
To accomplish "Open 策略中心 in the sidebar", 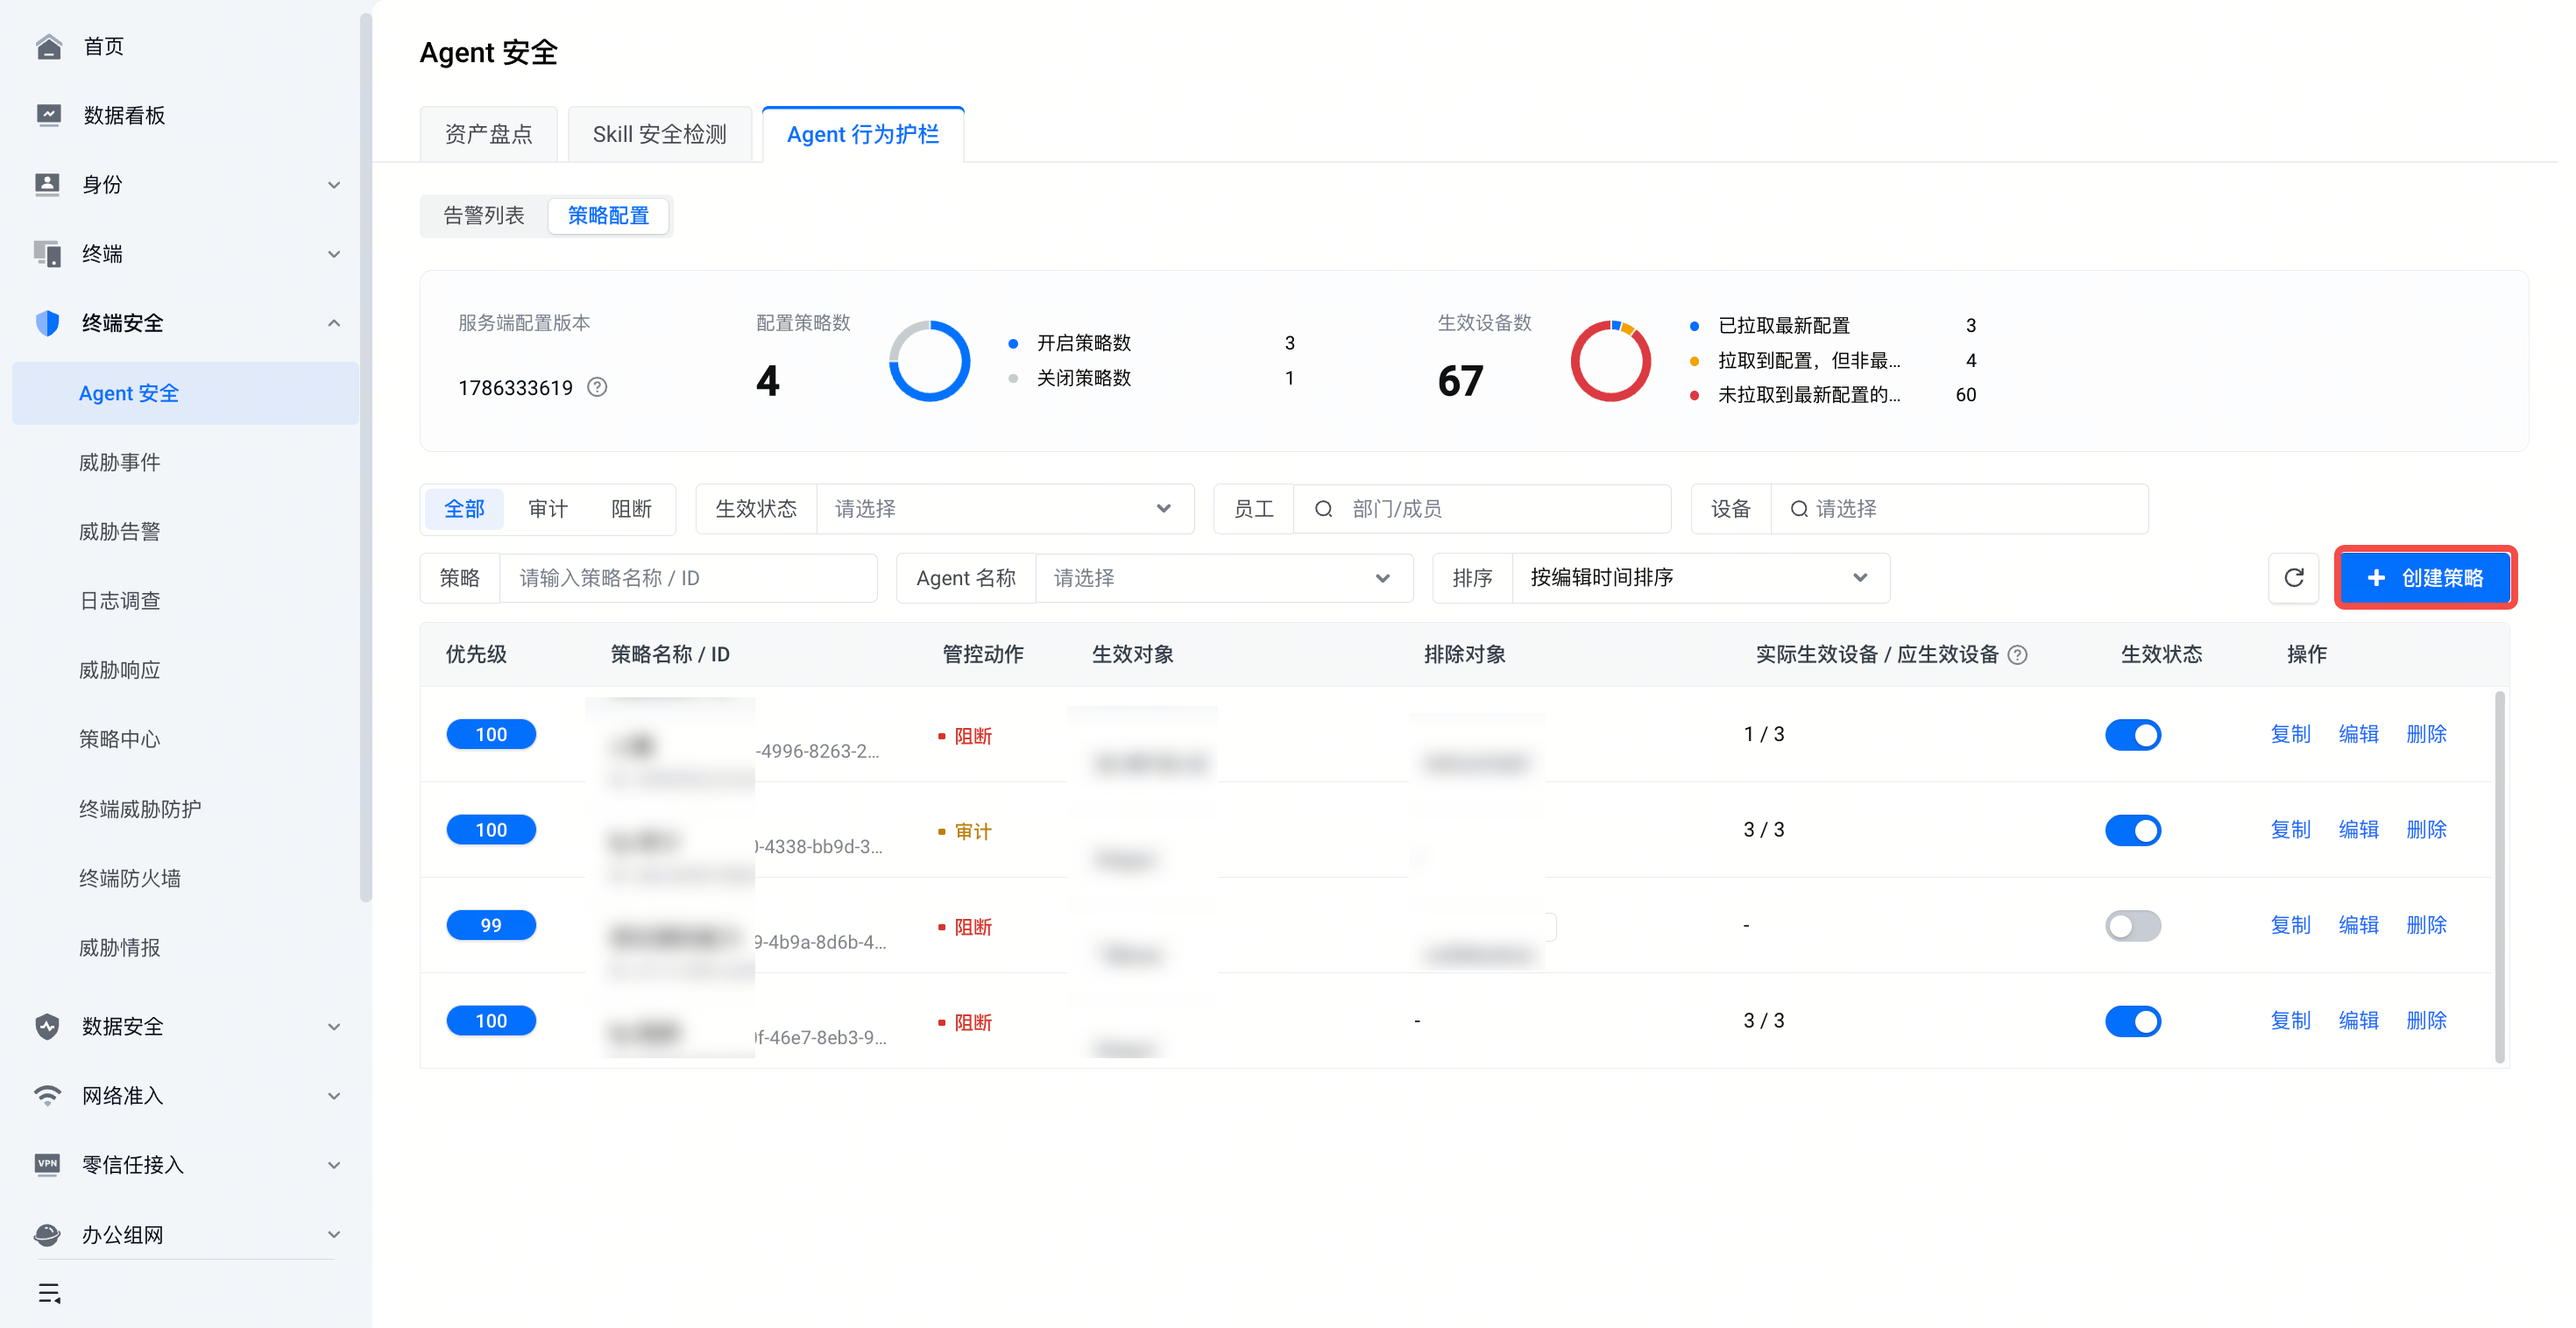I will point(120,739).
